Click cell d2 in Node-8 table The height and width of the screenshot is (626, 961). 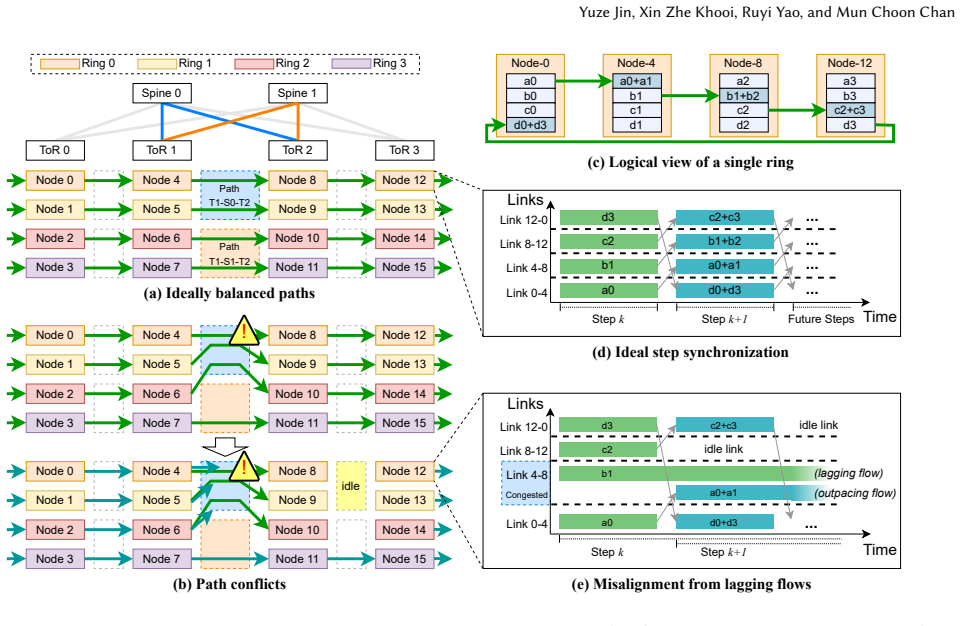pos(743,125)
